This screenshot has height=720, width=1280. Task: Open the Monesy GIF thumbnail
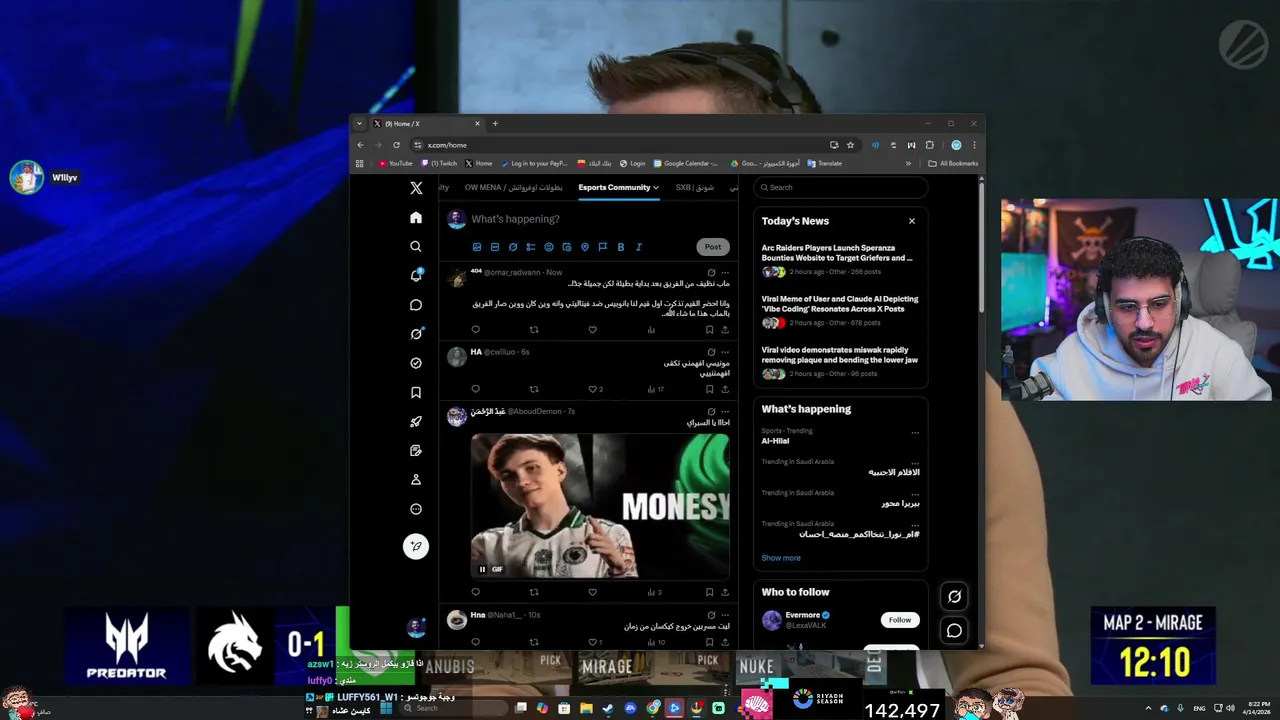600,505
